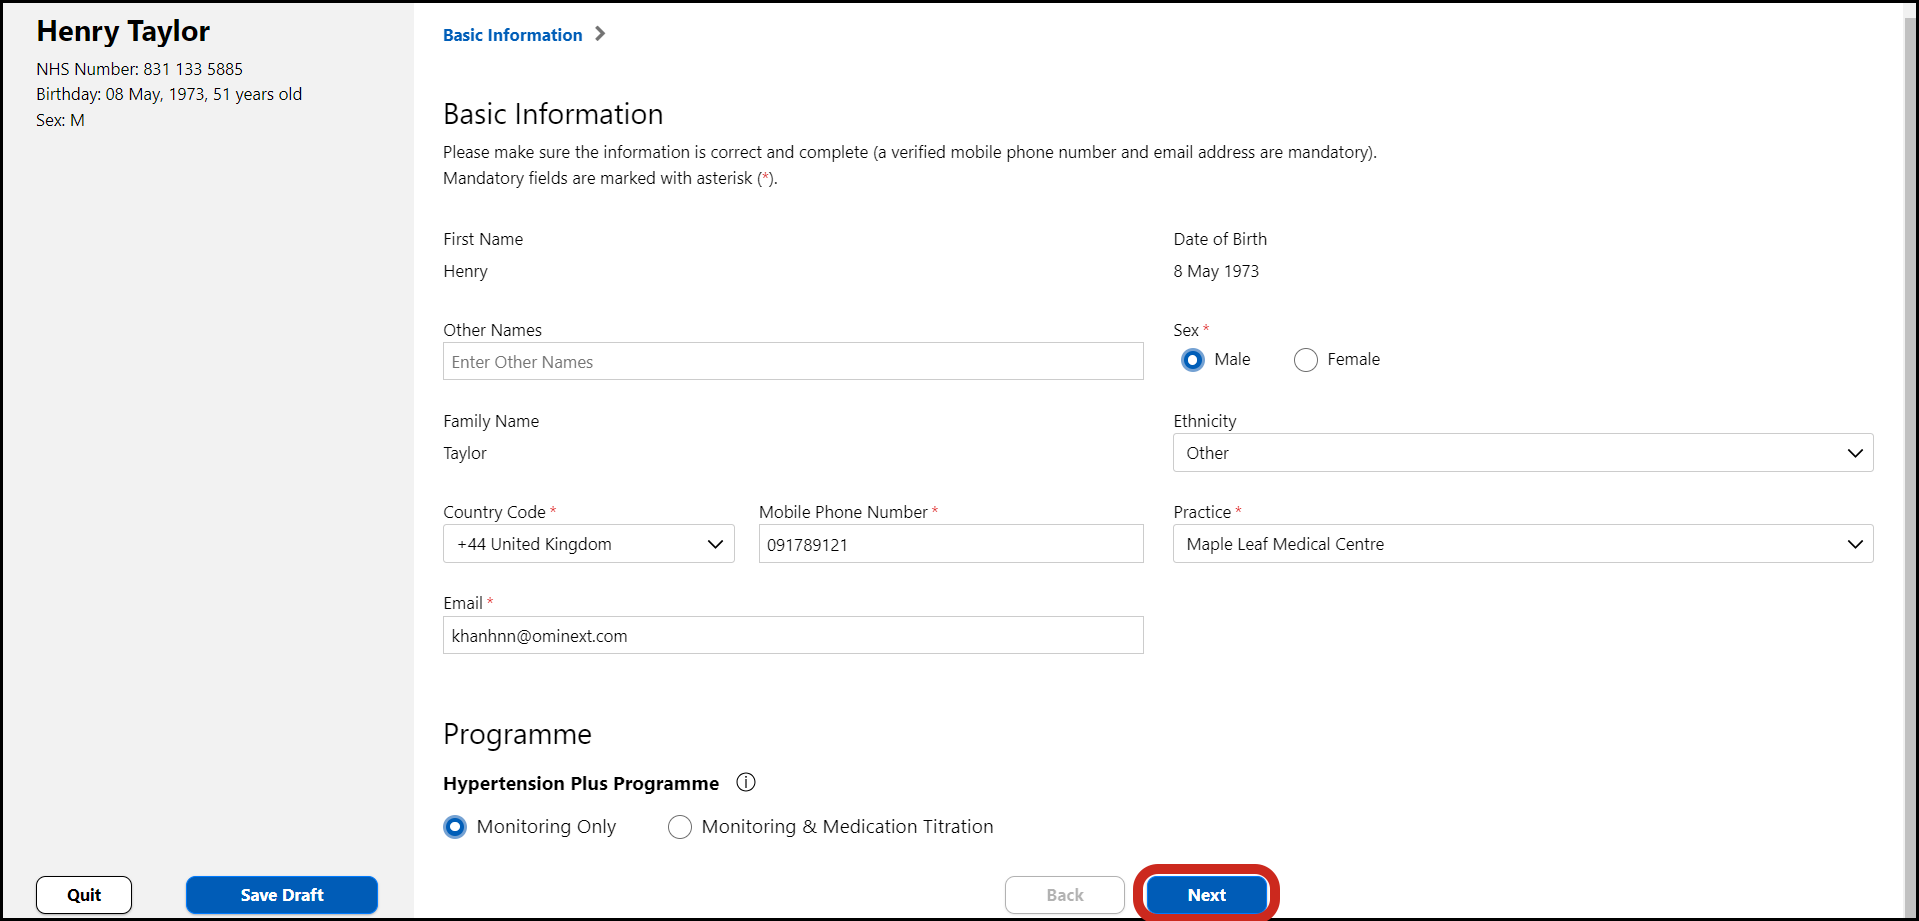Select the Female sex radio button
Viewport: 1919px width, 921px height.
coord(1306,360)
